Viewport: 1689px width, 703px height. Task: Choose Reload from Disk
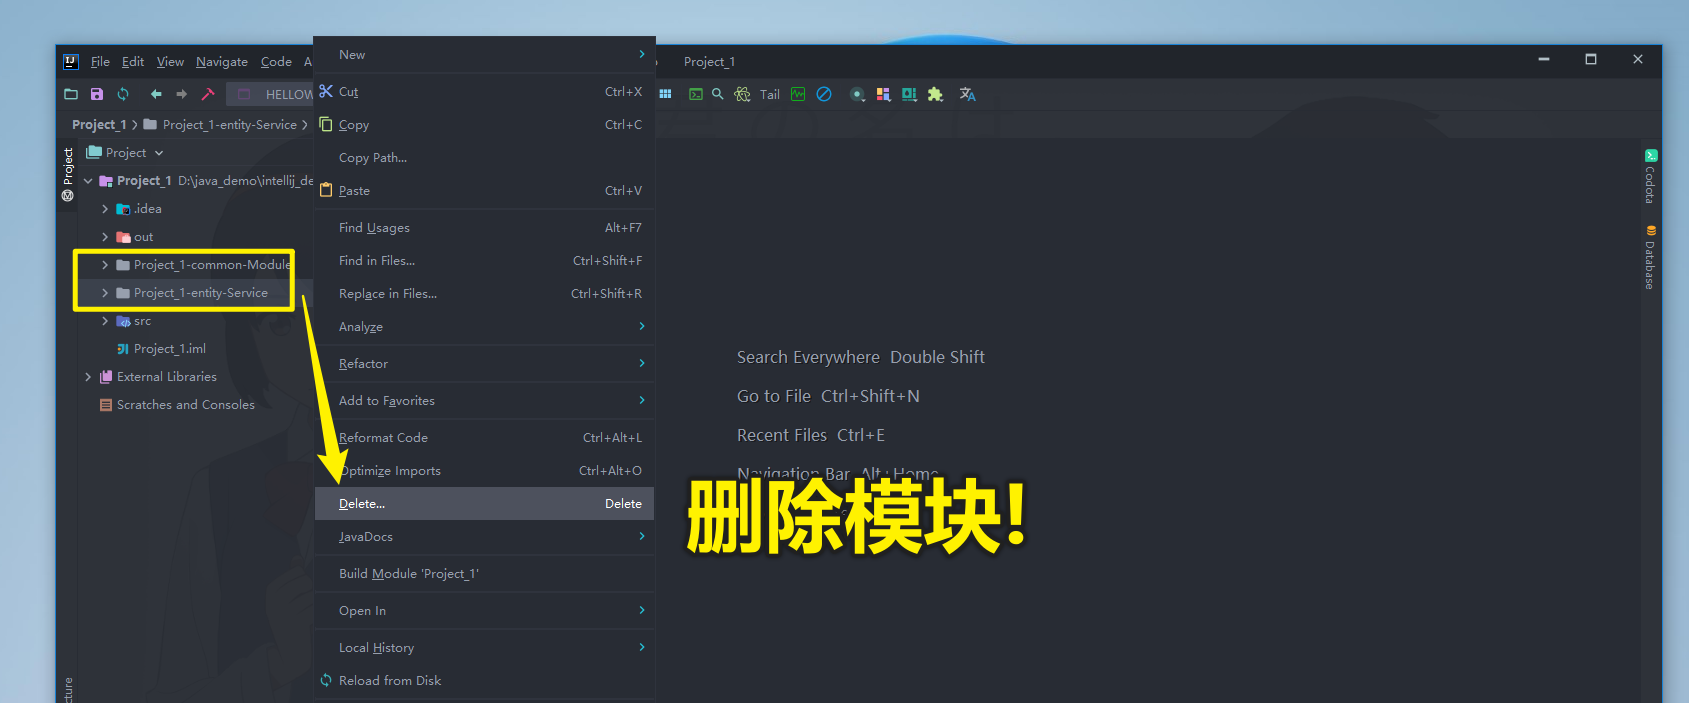pyautogui.click(x=485, y=681)
